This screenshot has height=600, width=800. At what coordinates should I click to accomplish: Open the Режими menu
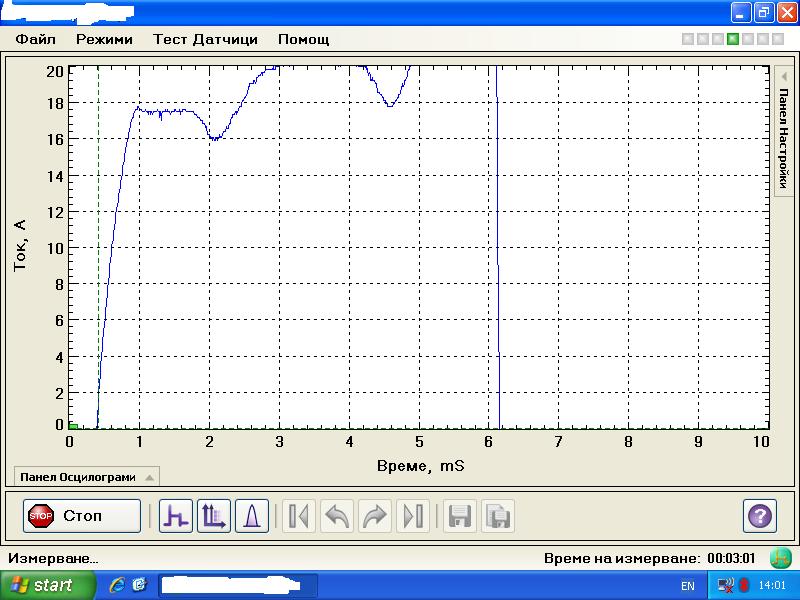point(104,40)
